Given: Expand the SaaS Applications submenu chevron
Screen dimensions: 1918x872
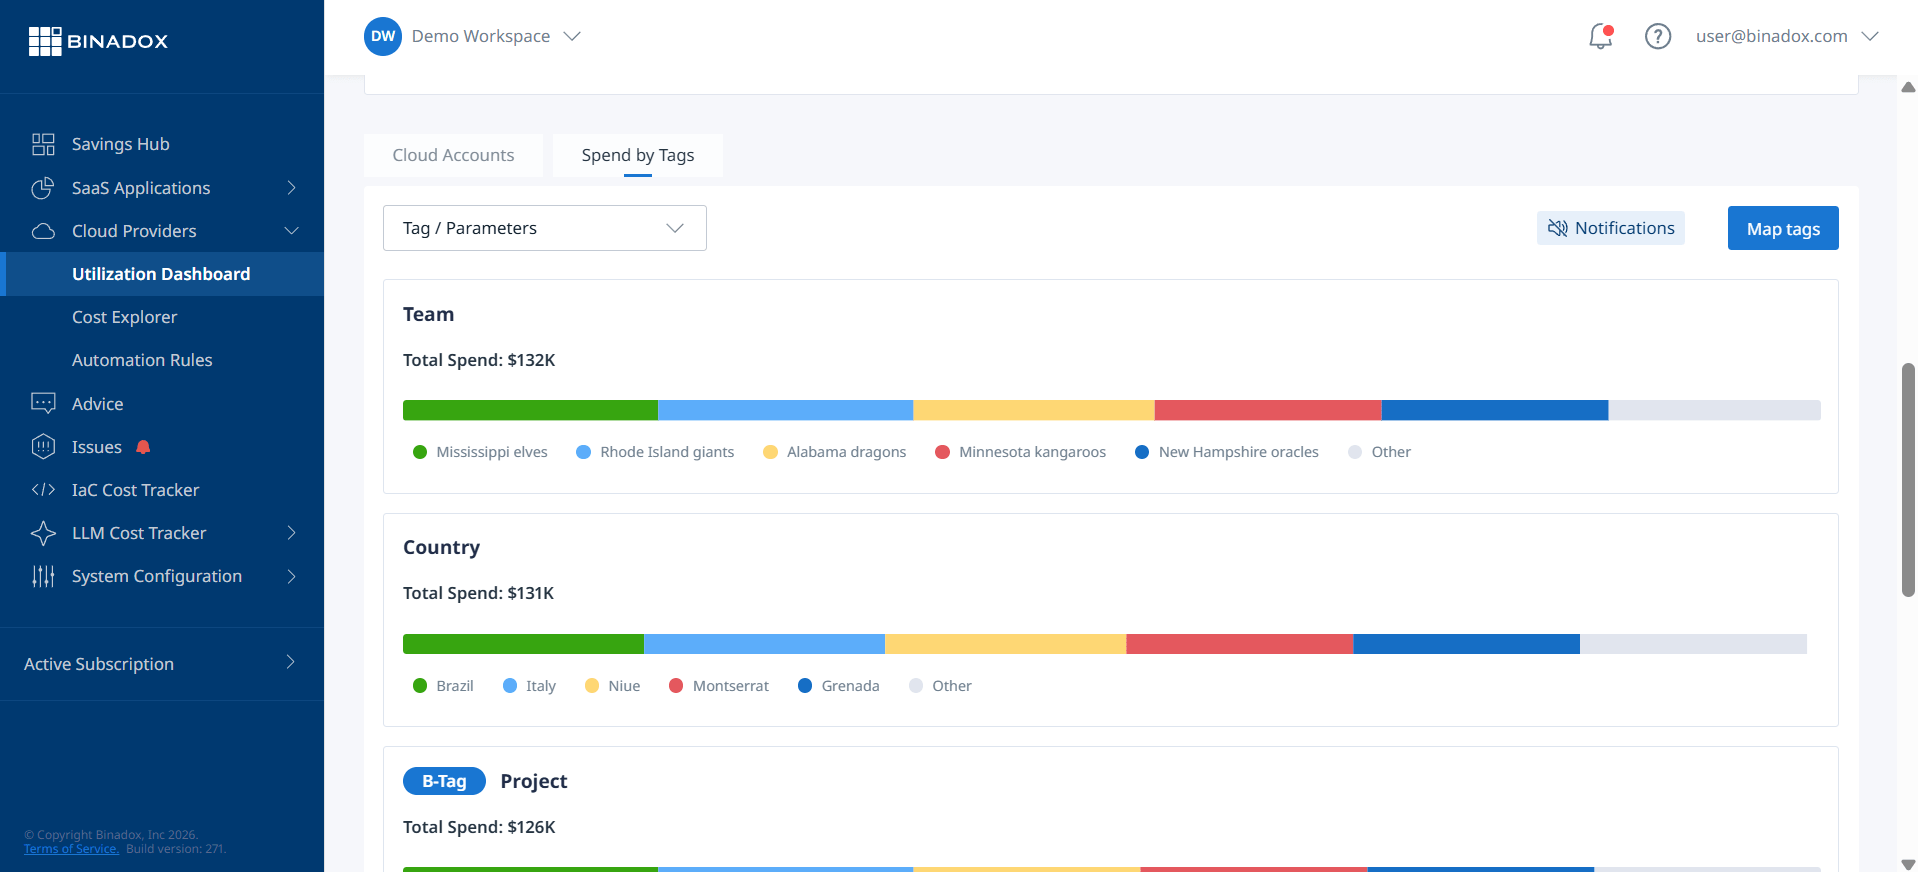Looking at the screenshot, I should [291, 188].
